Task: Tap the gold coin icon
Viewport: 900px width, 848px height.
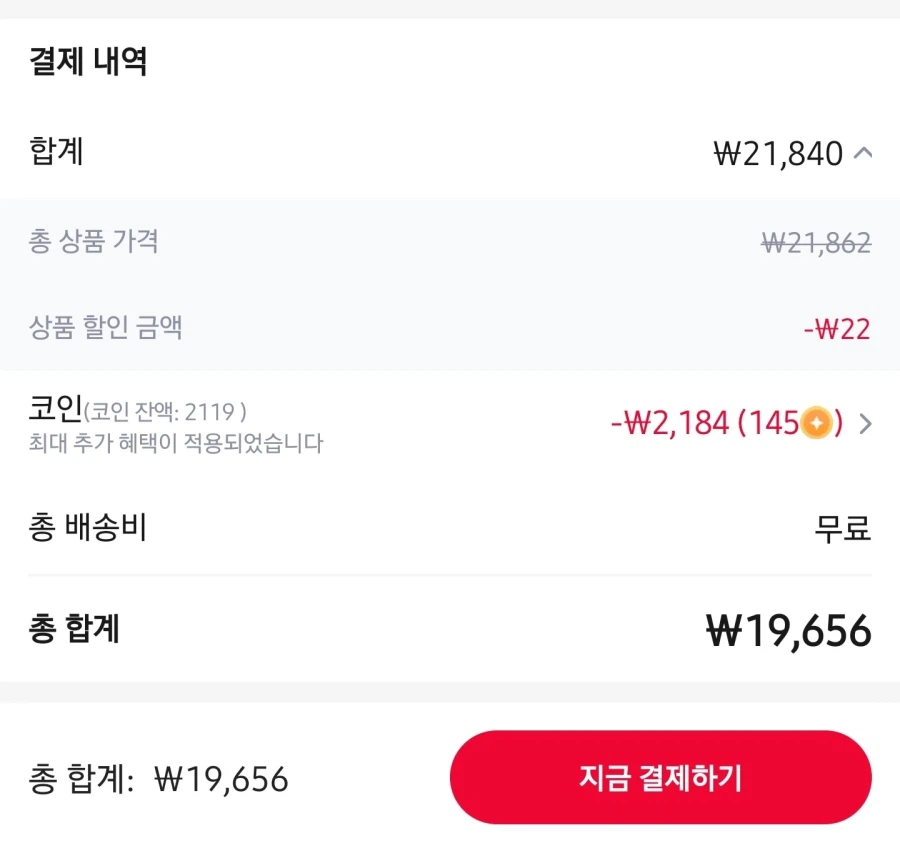Action: (816, 424)
